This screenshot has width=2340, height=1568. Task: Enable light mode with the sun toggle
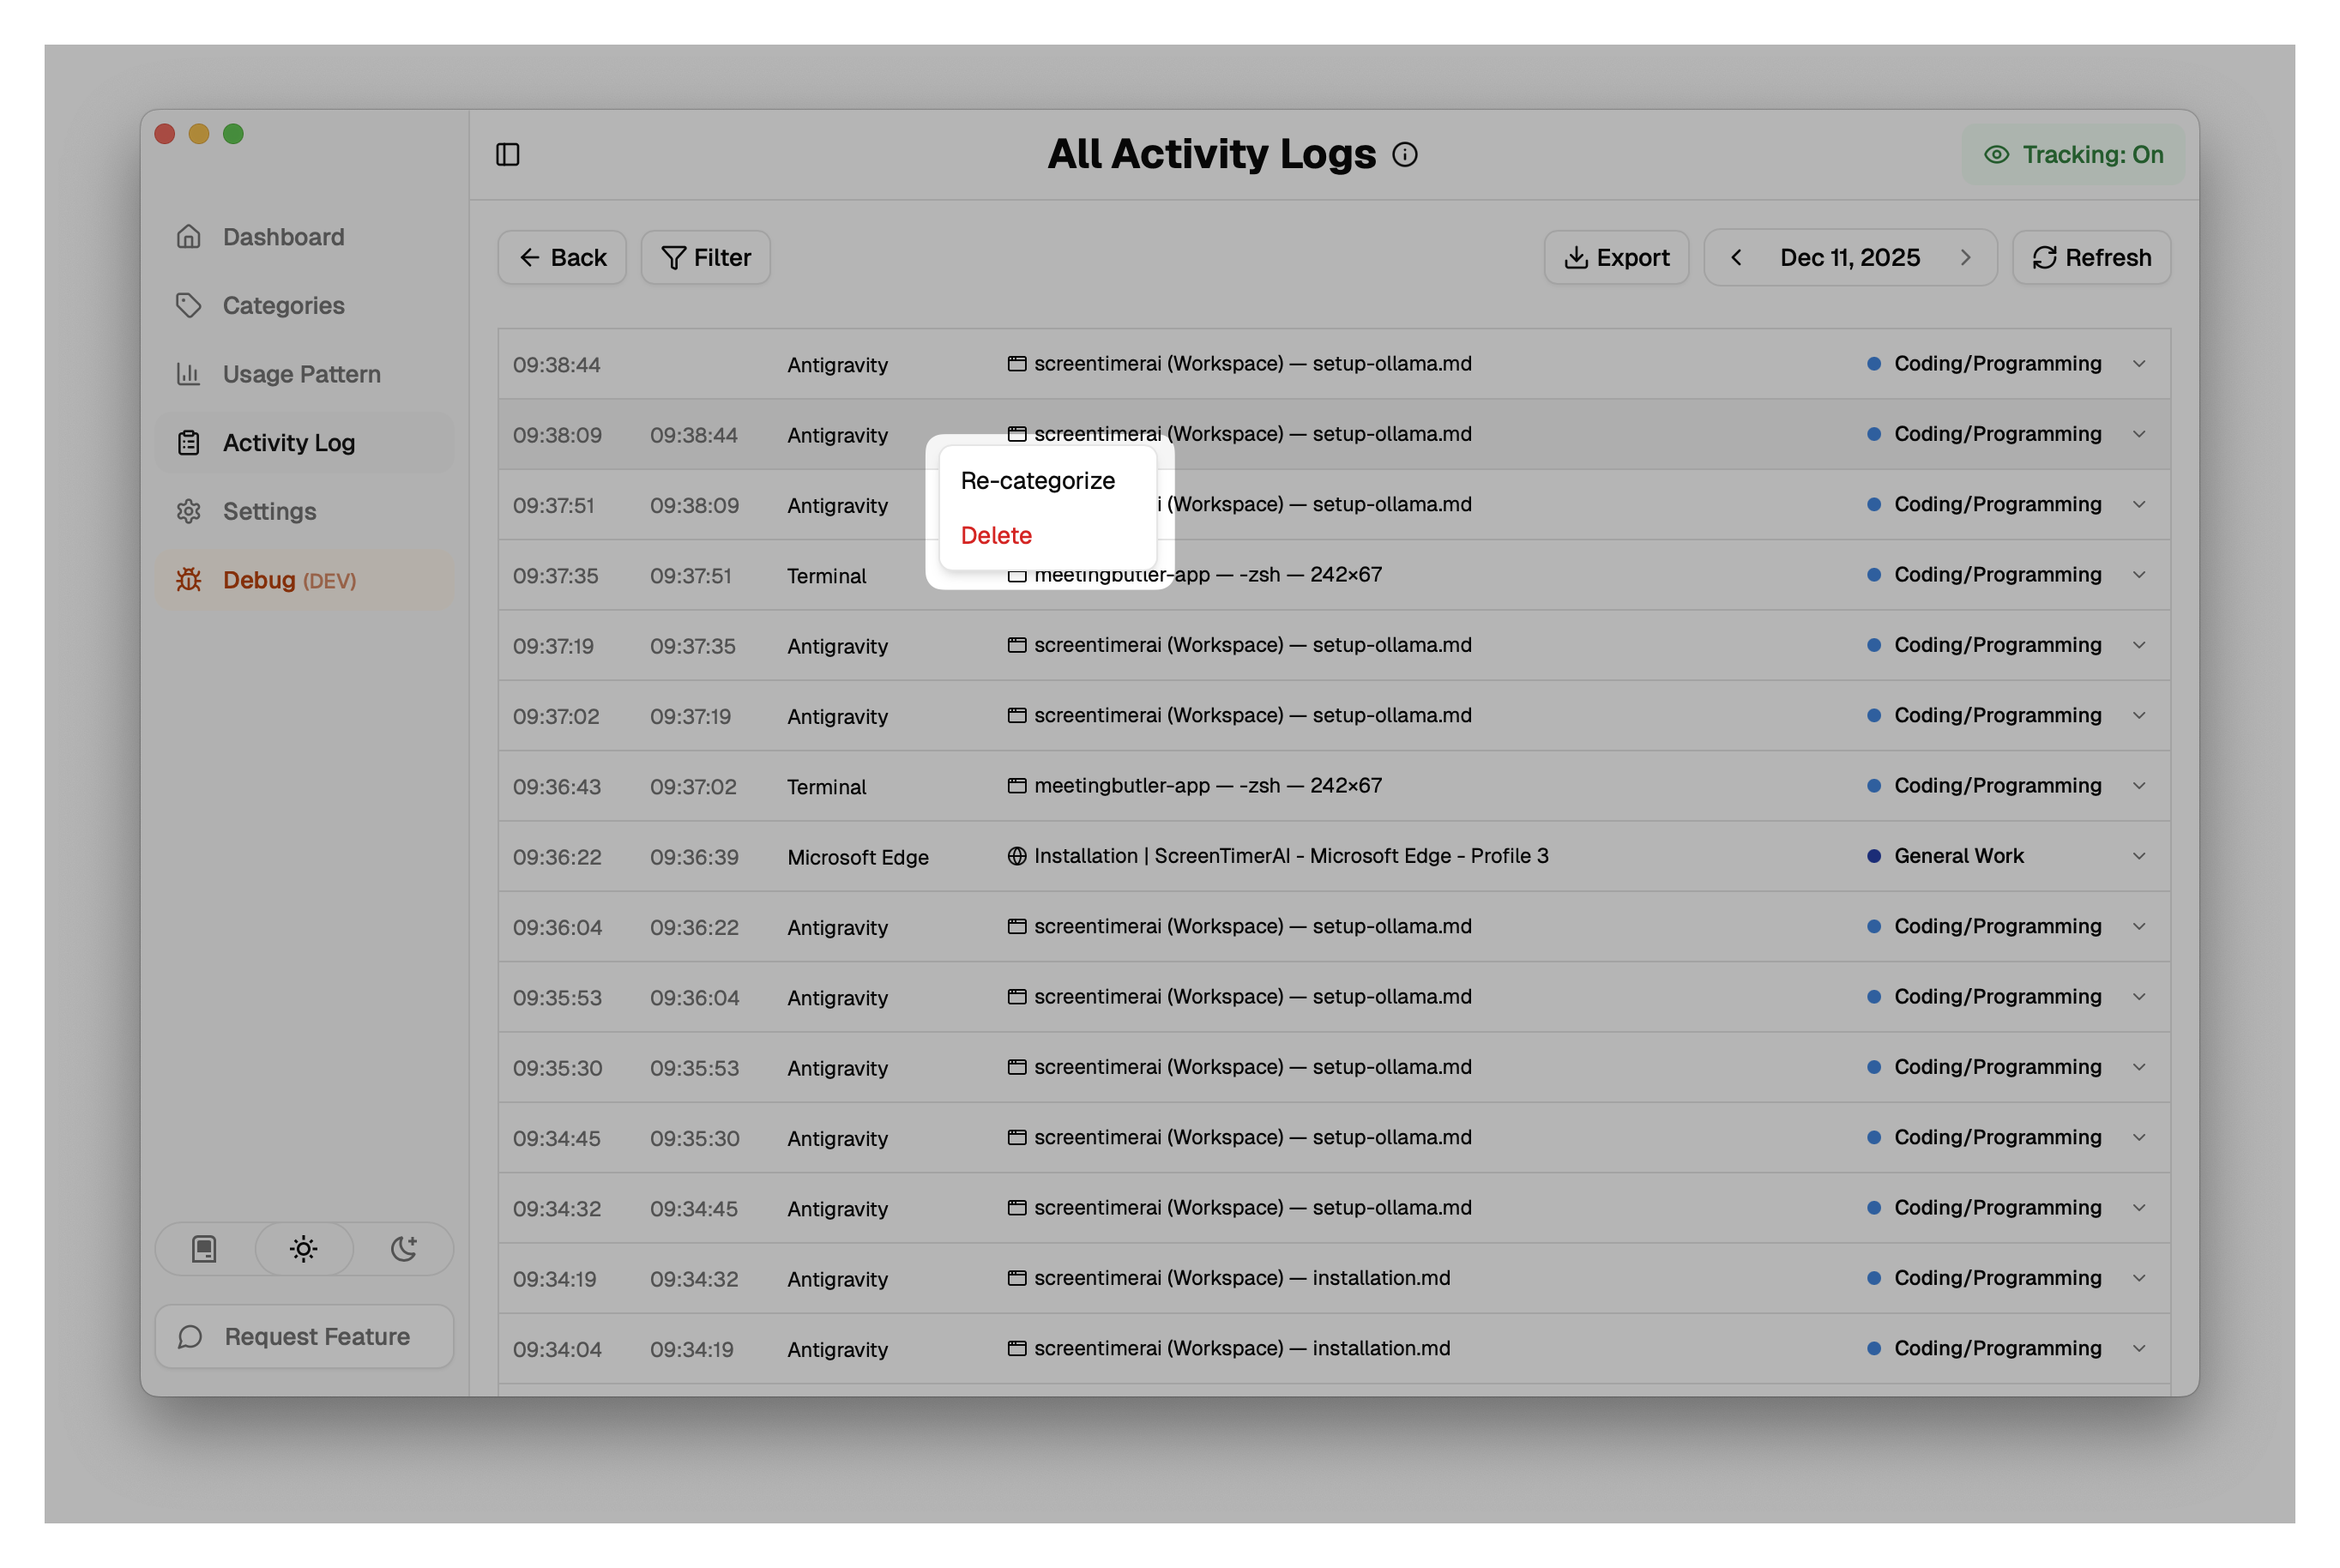(x=304, y=1249)
